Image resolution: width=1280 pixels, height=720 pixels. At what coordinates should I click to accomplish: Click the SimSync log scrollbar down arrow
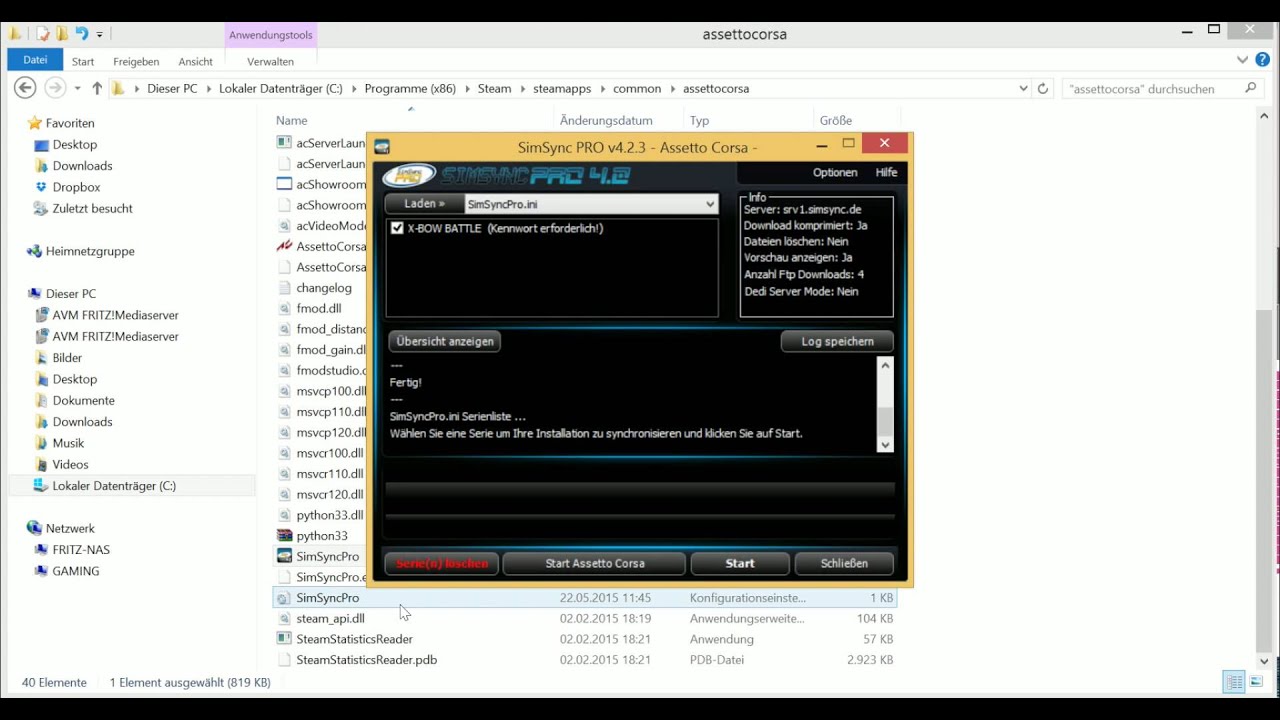(885, 445)
